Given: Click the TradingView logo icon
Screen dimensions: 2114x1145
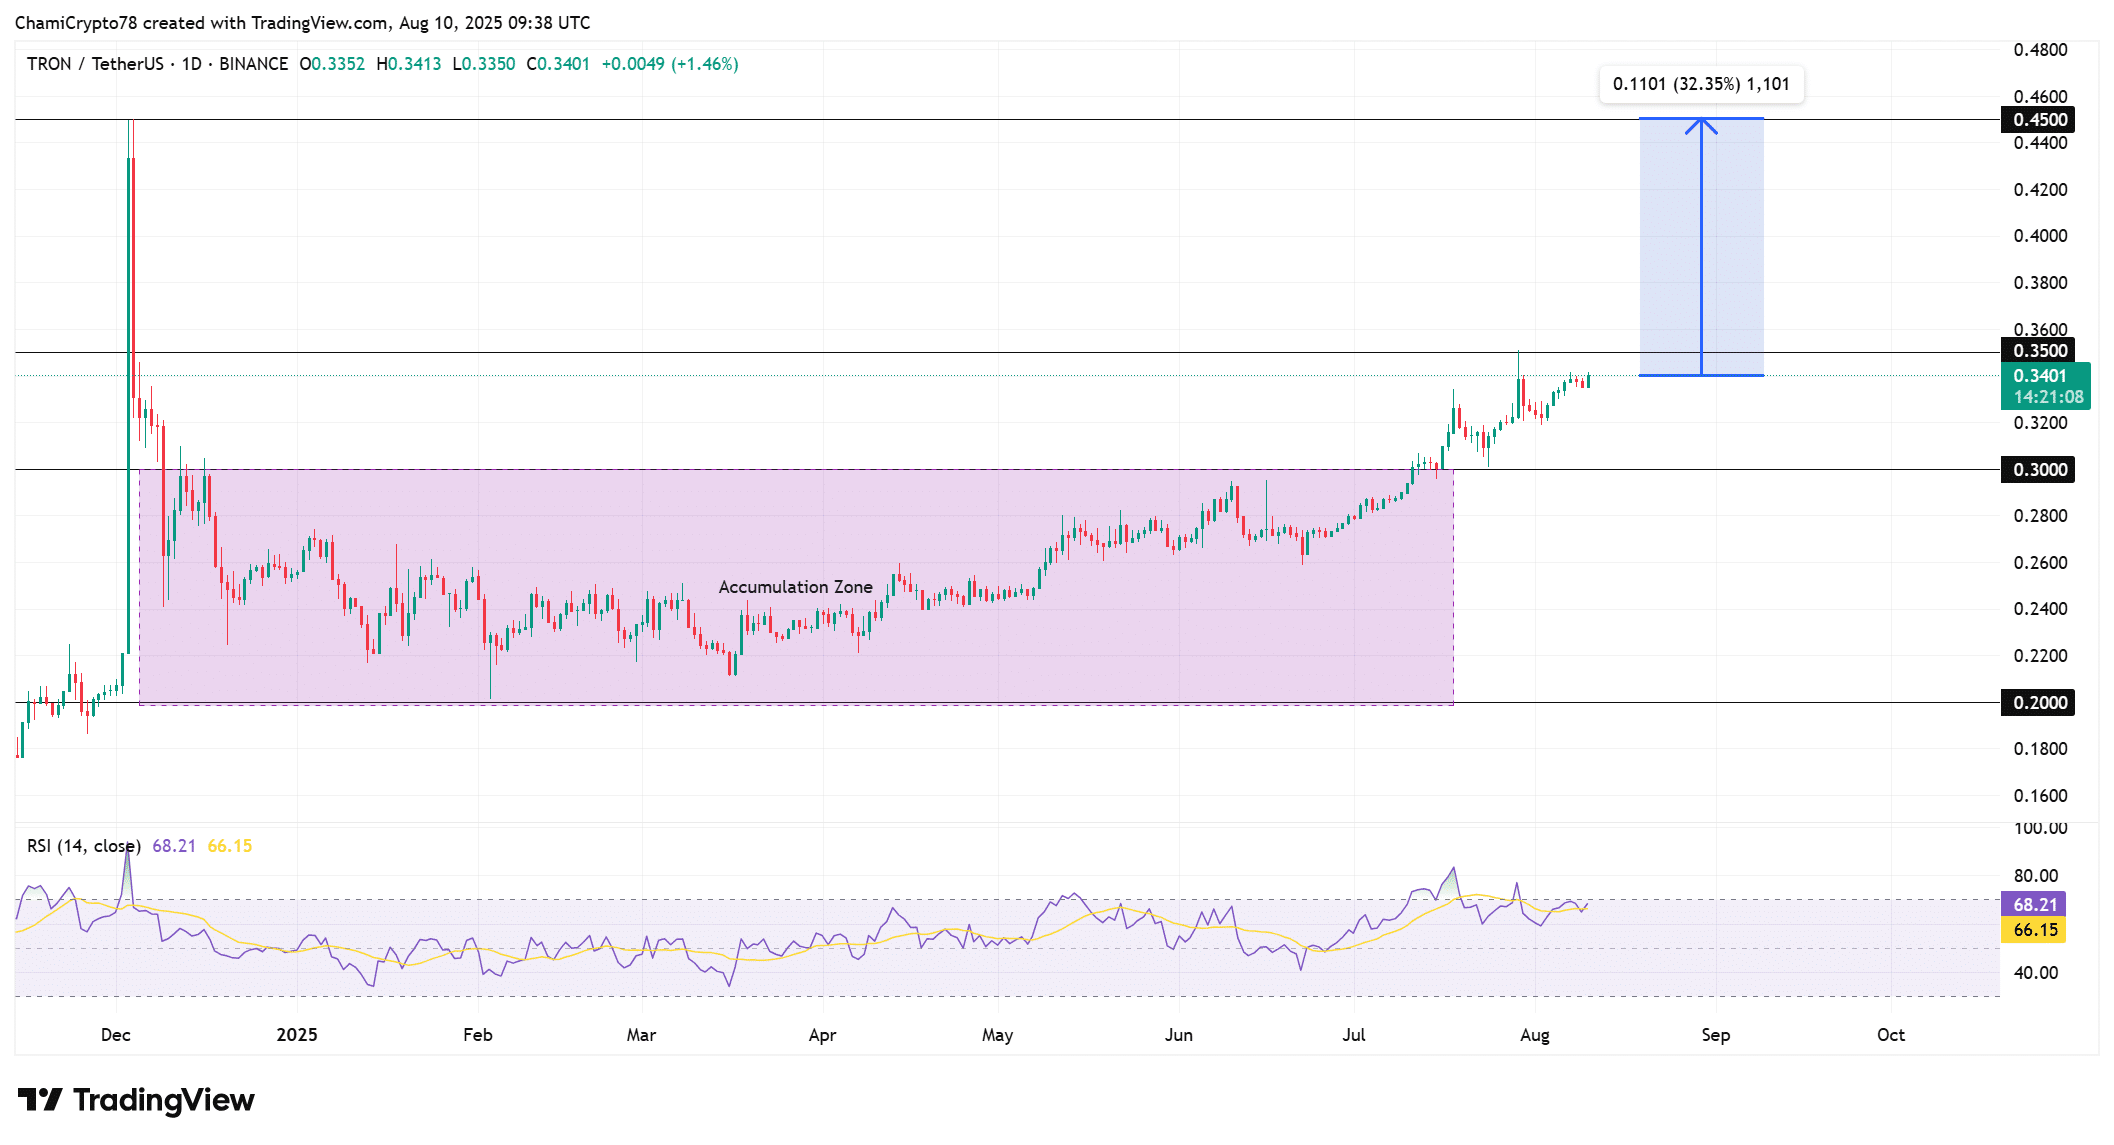Looking at the screenshot, I should (x=40, y=1100).
